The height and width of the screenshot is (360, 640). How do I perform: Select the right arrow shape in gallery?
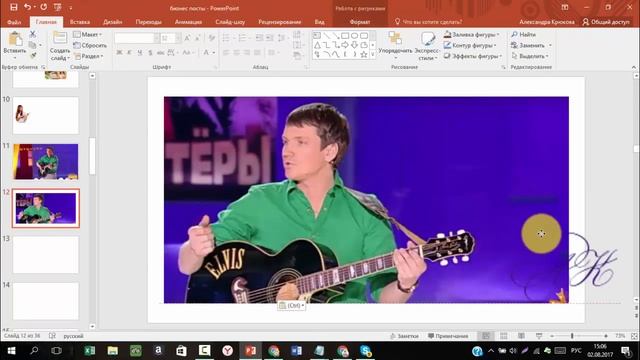point(345,45)
